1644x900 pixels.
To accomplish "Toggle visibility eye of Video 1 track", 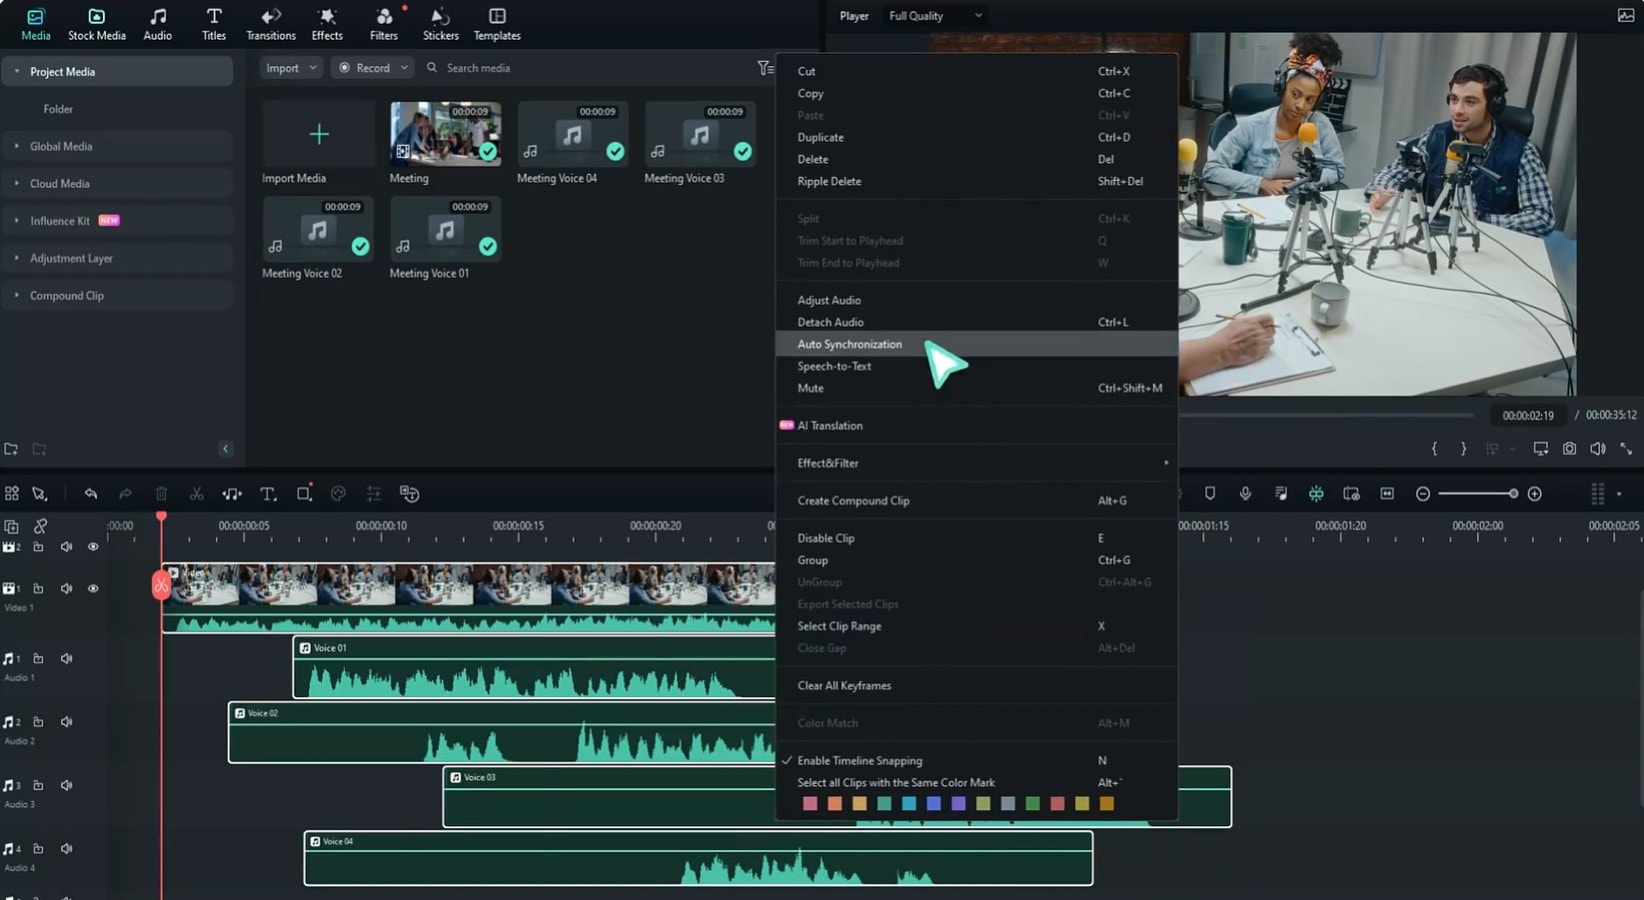I will 93,588.
